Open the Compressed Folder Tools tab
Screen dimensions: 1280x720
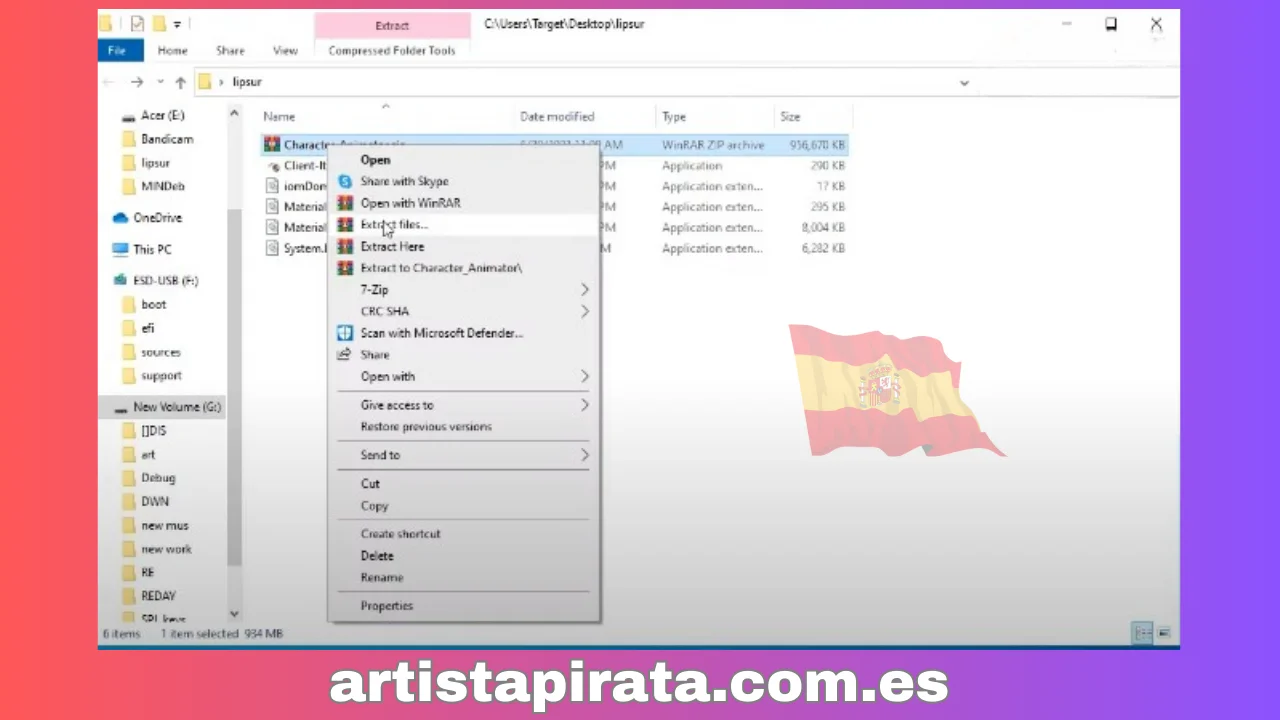pos(392,51)
